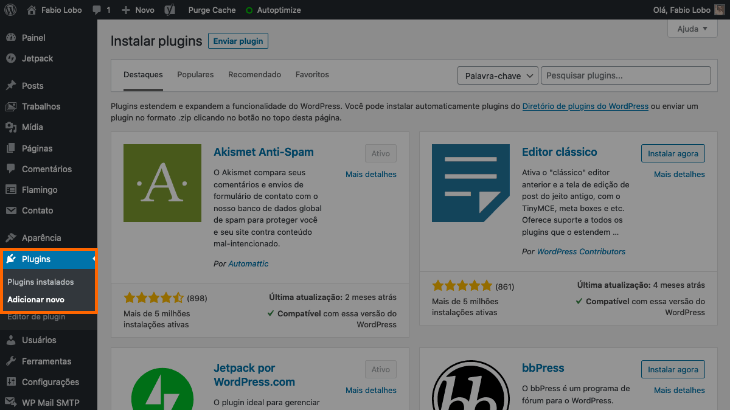Image resolution: width=730 pixels, height=410 pixels.
Task: Open Mais detalhes for Editor clássico
Action: 679,174
